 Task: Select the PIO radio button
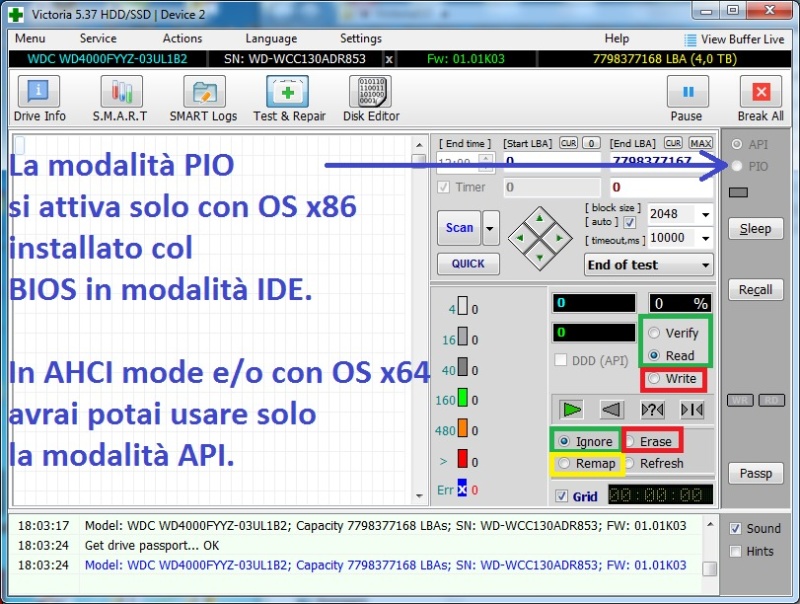737,166
